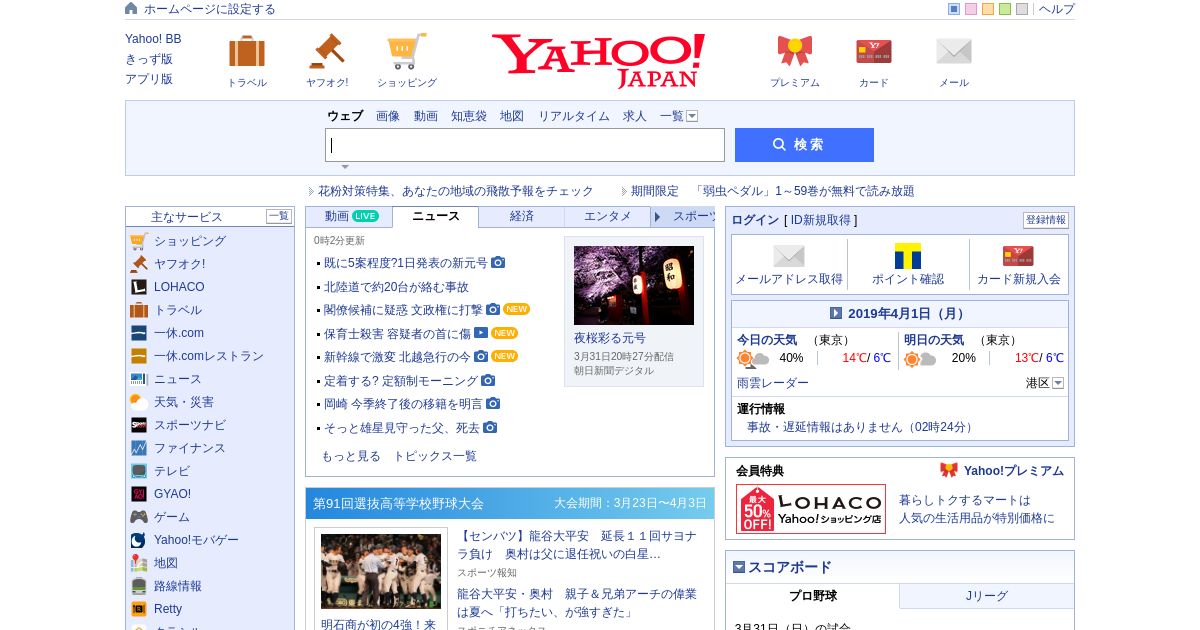Open the 港区 weather area dropdown
Image resolution: width=1200 pixels, height=630 pixels.
(1058, 383)
